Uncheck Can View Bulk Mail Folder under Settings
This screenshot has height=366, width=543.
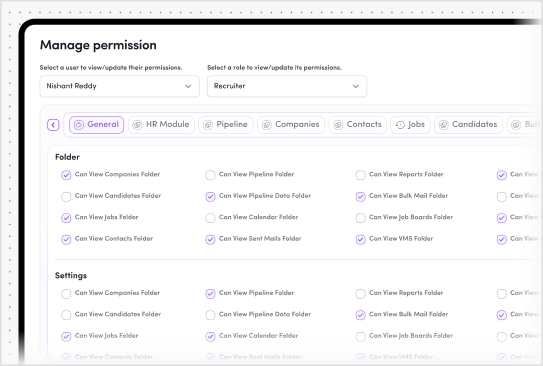click(x=360, y=315)
